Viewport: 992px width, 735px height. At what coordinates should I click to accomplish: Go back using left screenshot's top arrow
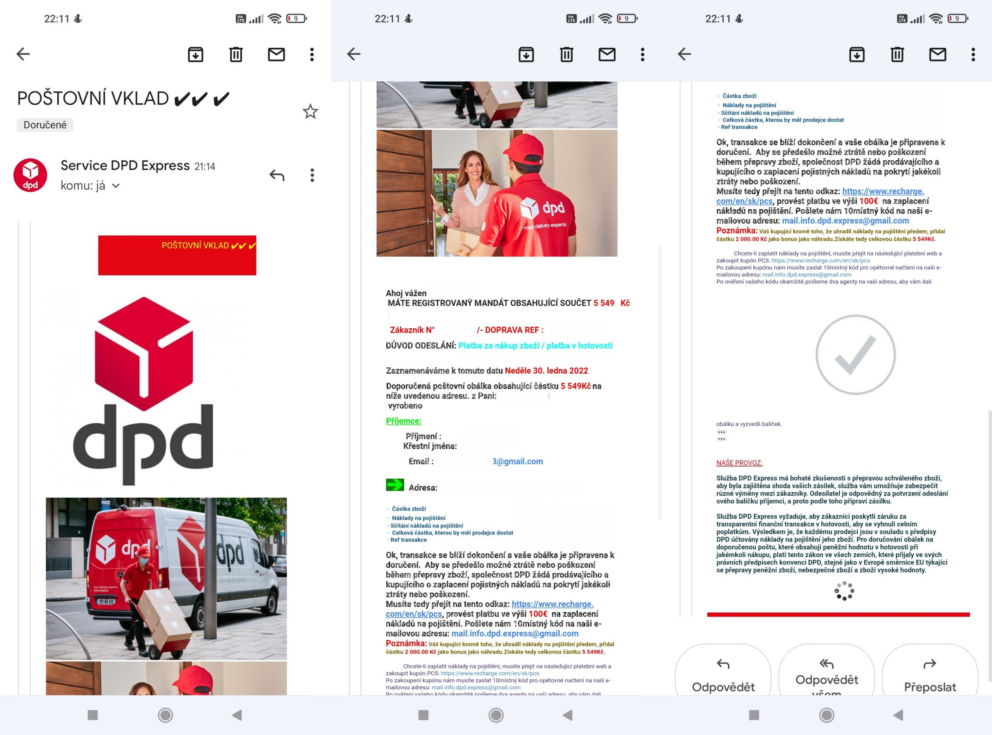[23, 54]
